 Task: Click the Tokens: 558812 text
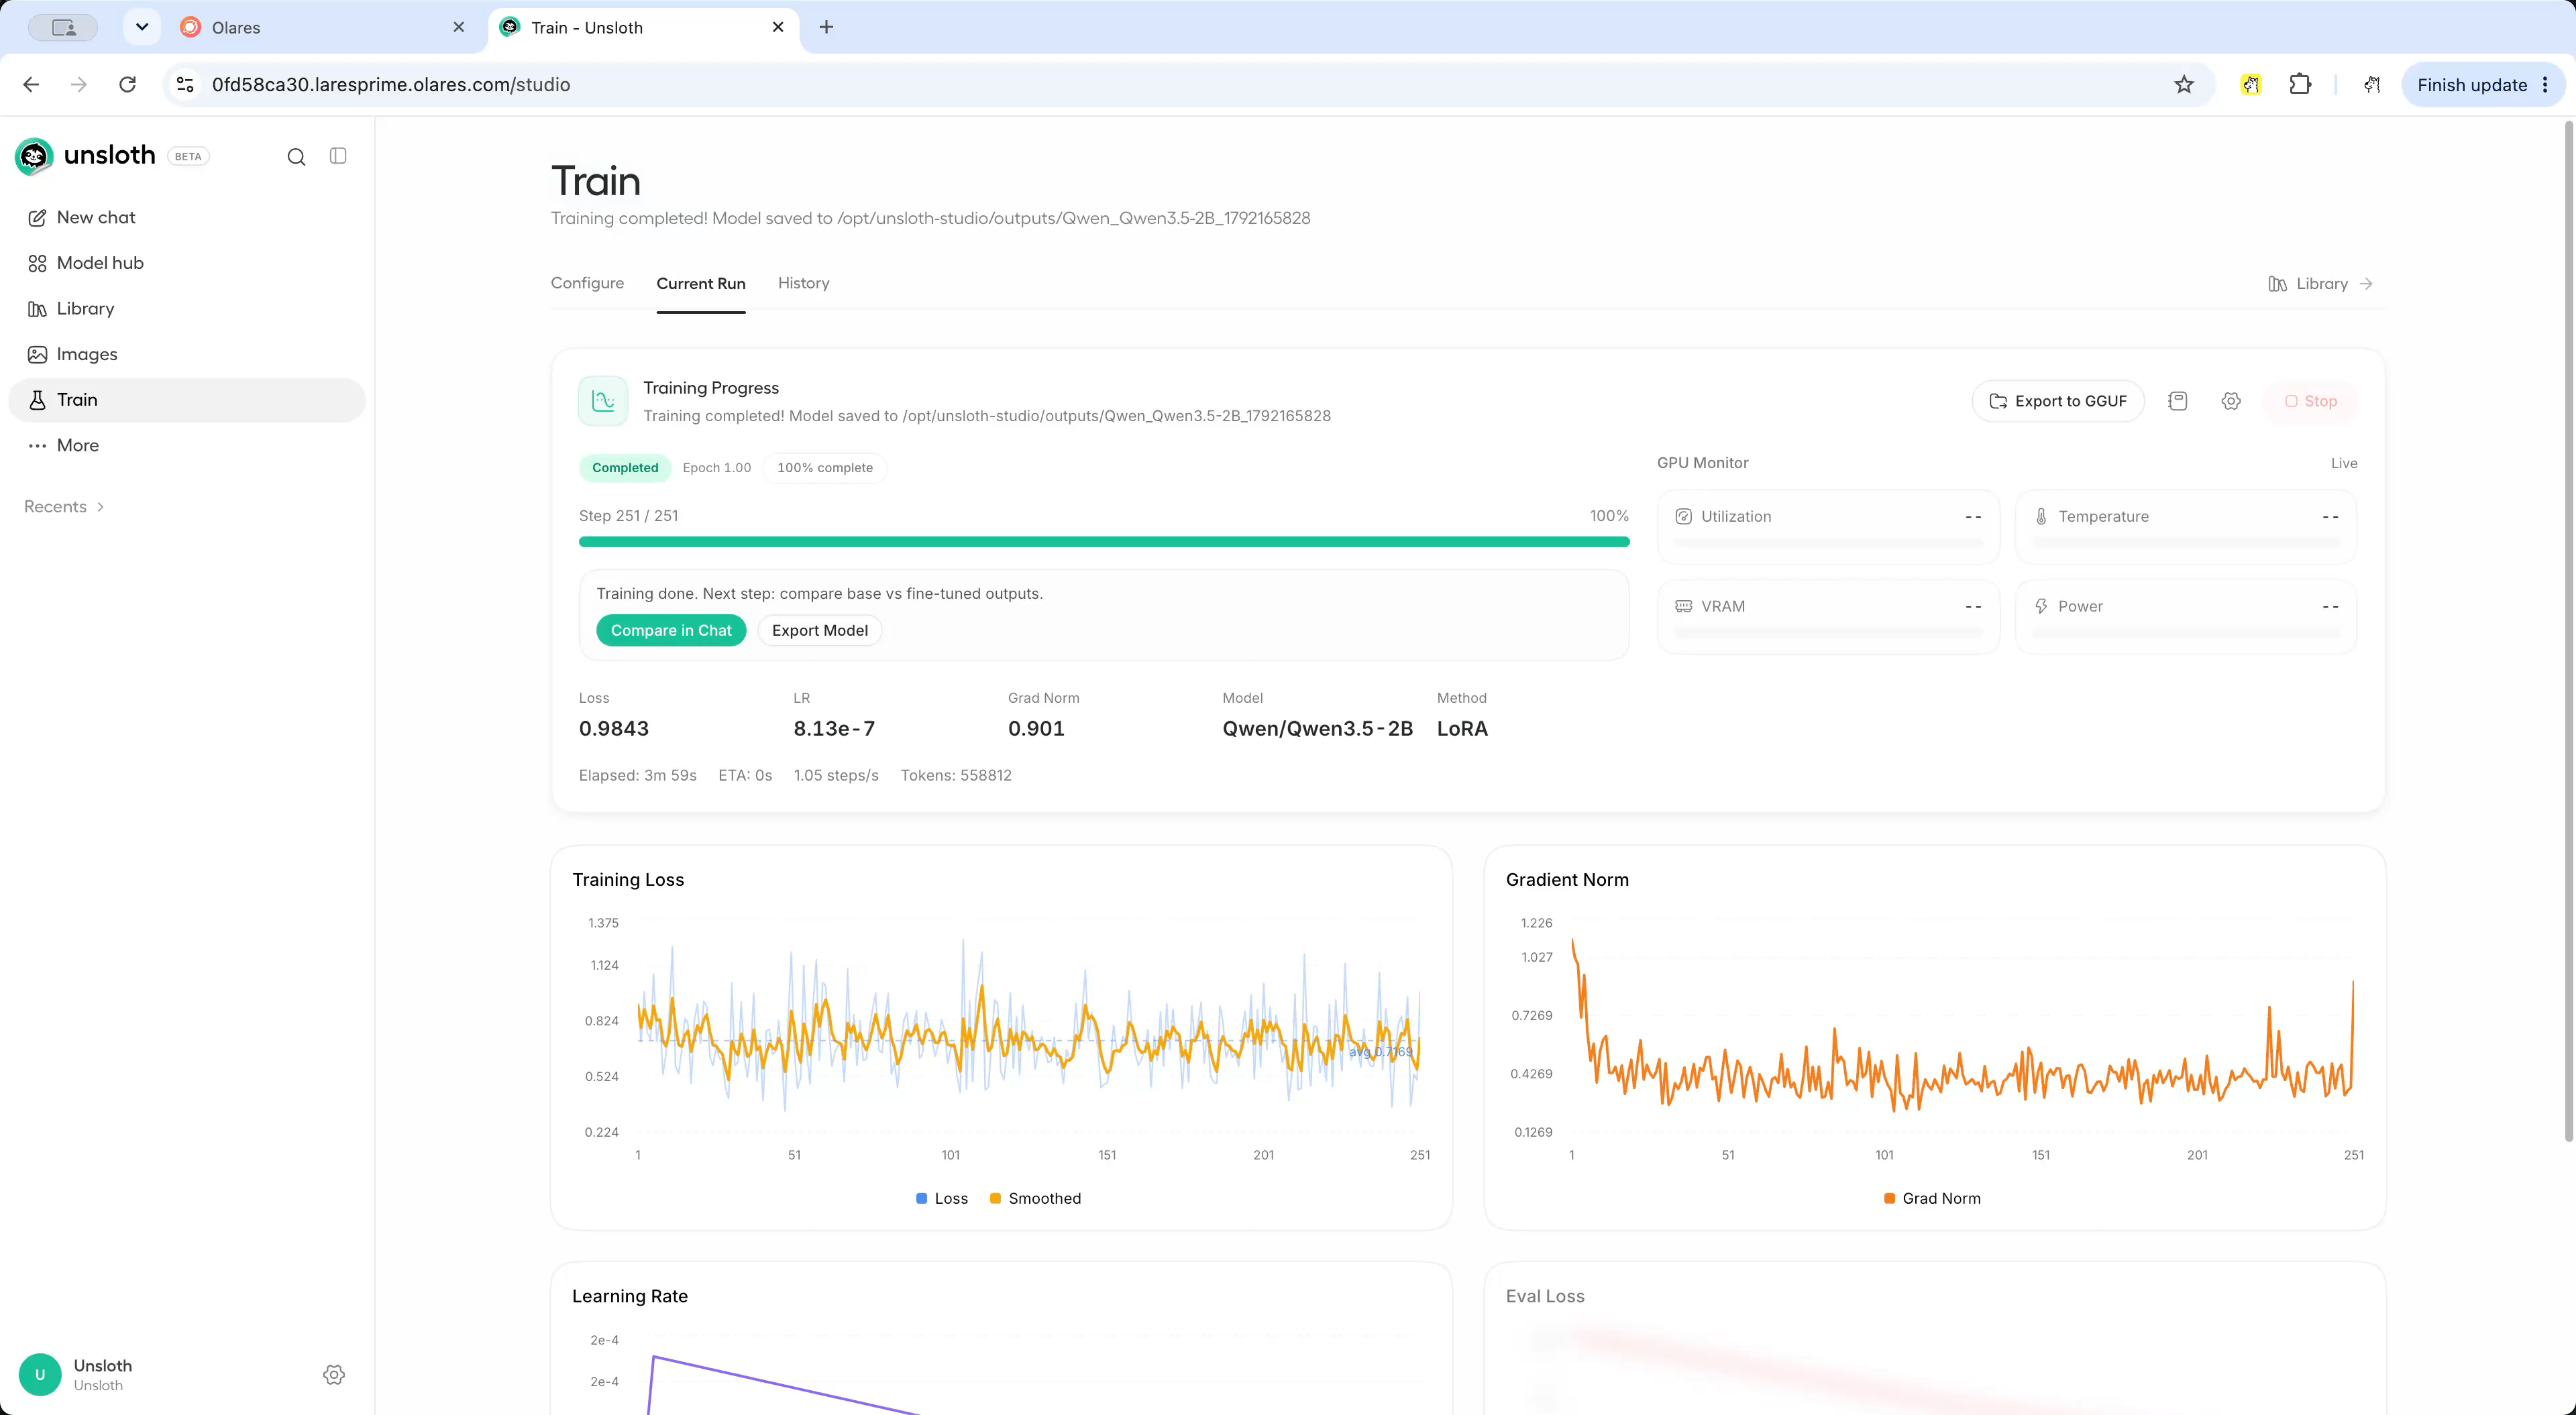pyautogui.click(x=956, y=776)
